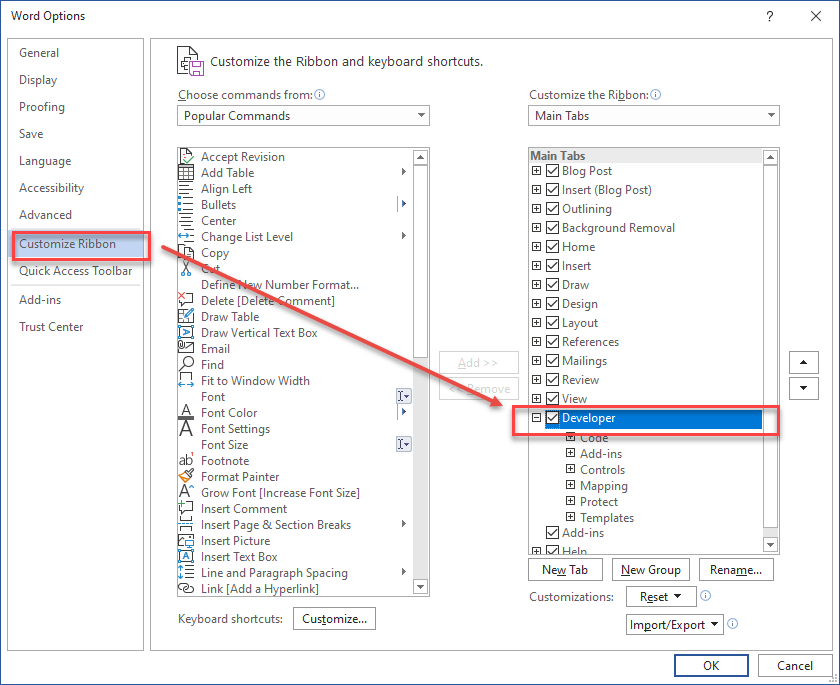Open the Choose commands from dropdown

(303, 116)
